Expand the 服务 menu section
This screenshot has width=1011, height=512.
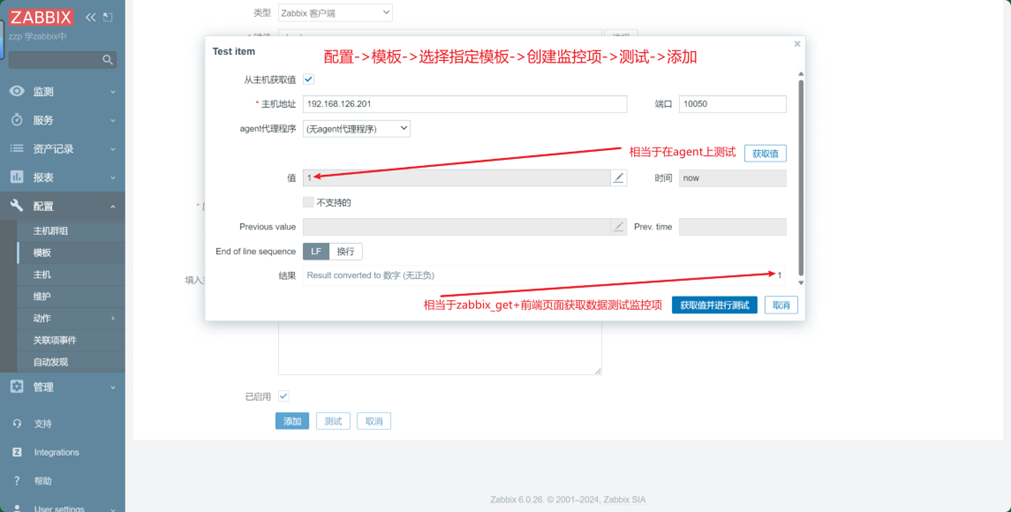point(113,121)
